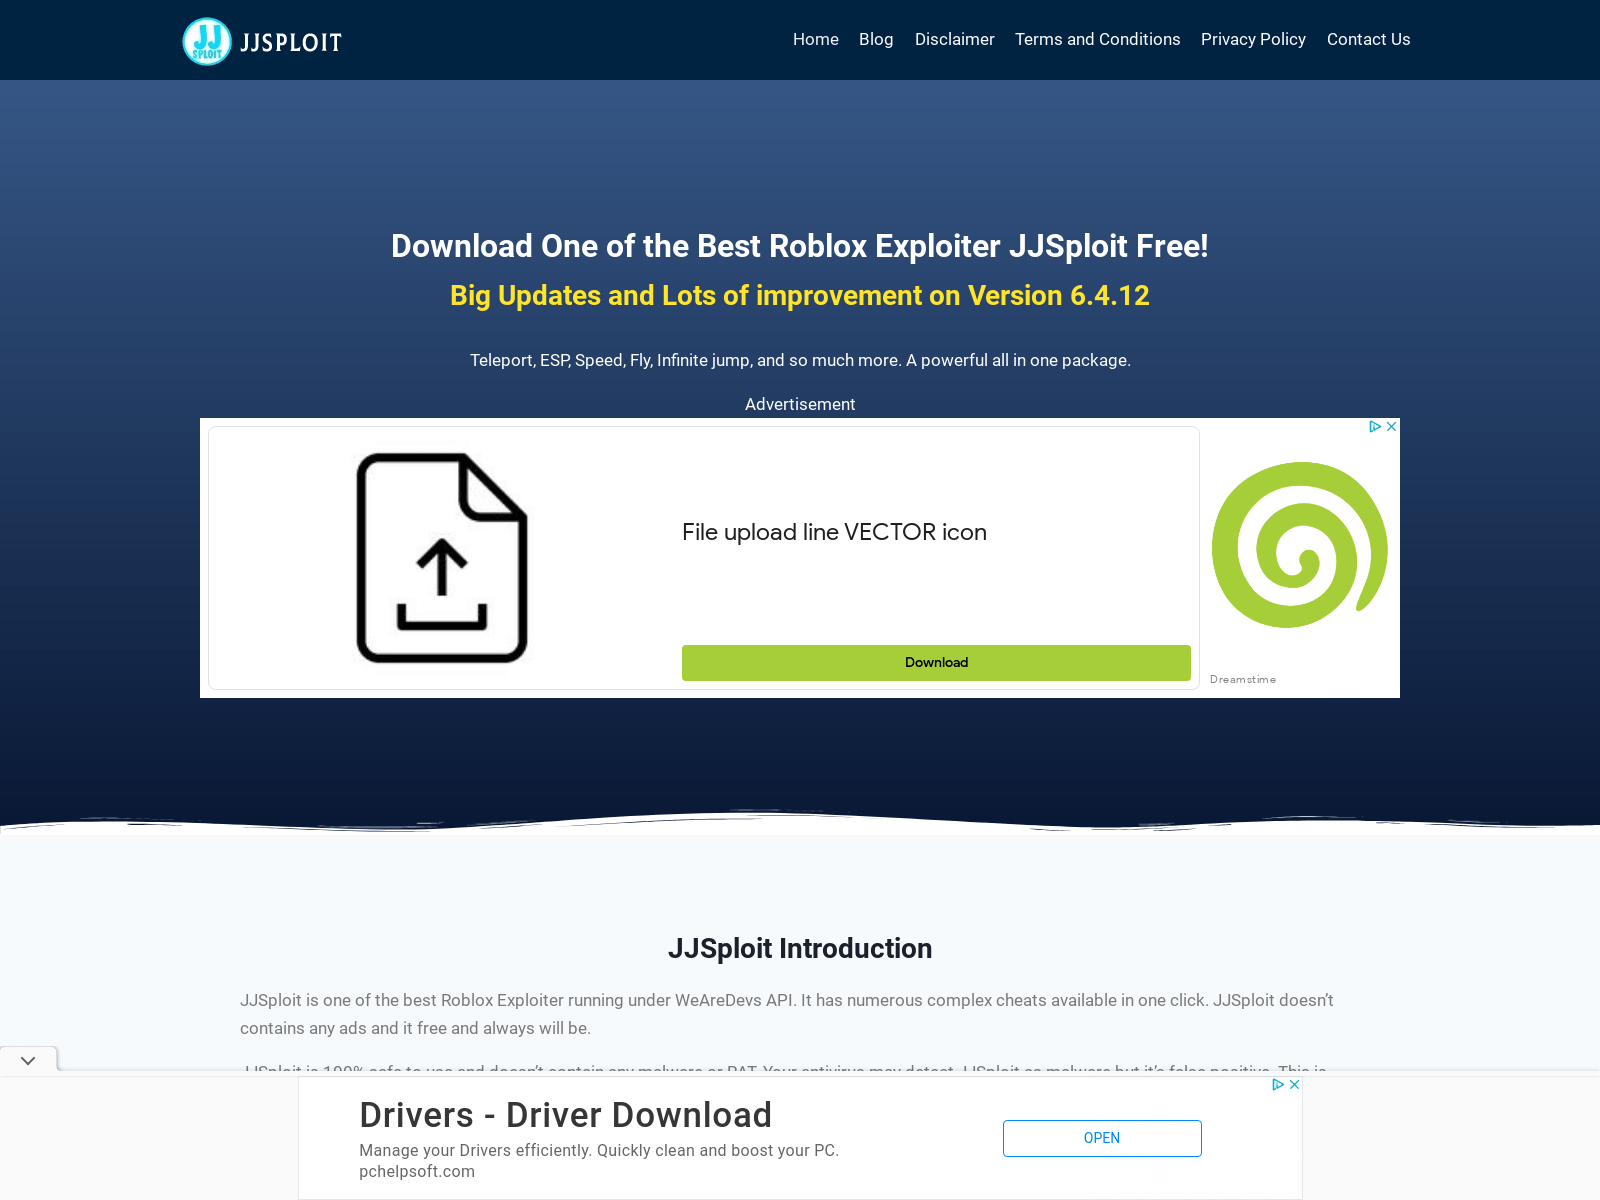Viewport: 1600px width, 1200px height.
Task: Click the 'Drivers - Driver Download' headline
Action: point(566,1115)
